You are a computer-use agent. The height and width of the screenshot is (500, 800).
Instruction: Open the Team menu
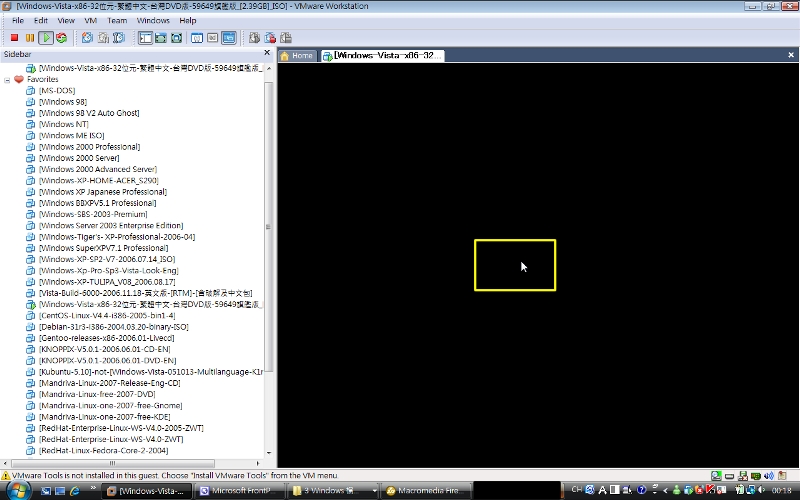117,20
